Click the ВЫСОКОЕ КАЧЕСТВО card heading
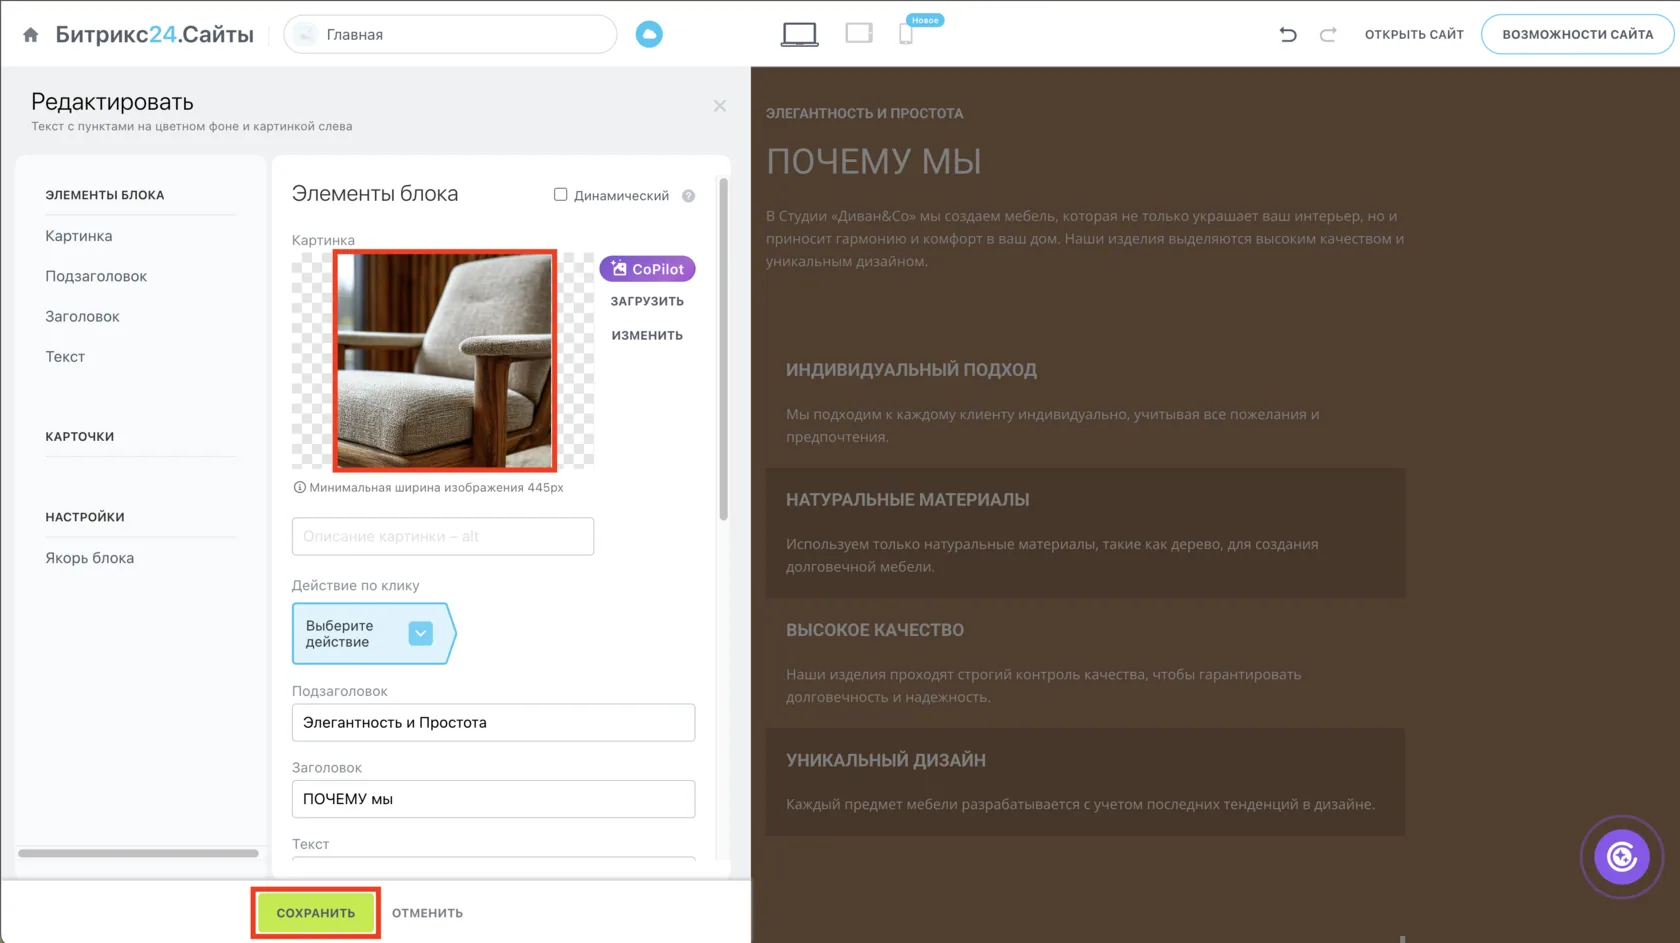This screenshot has width=1680, height=943. pos(875,630)
